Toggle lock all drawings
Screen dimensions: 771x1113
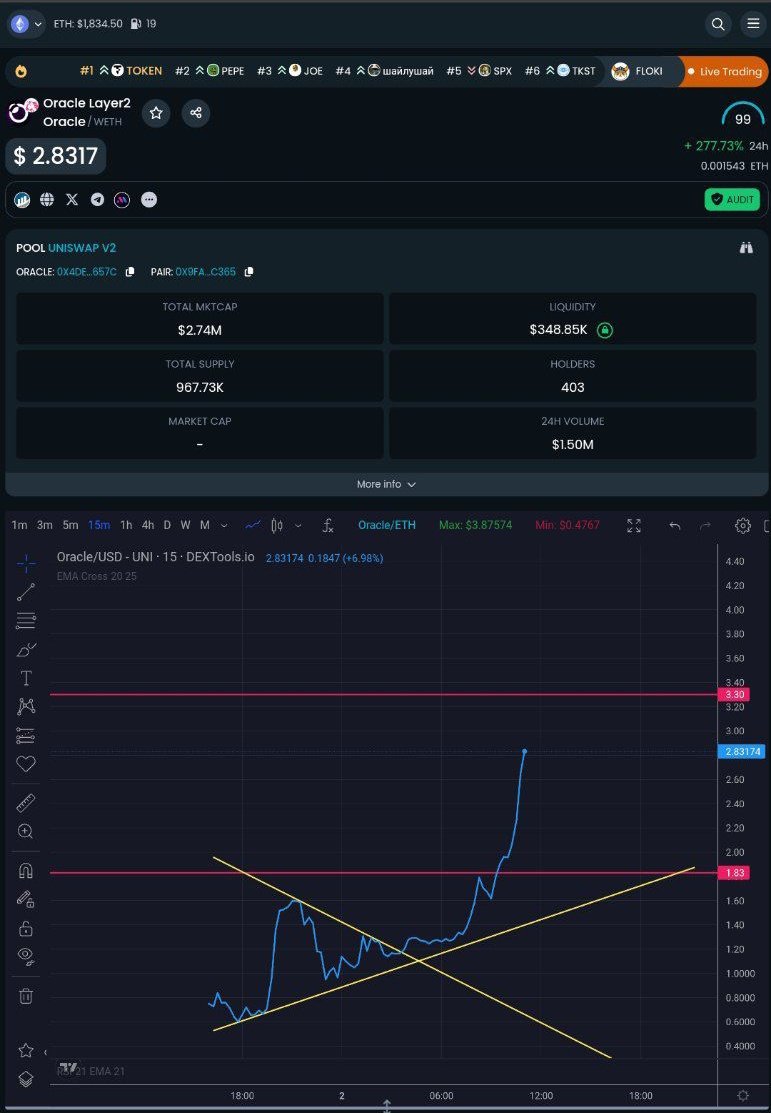click(x=26, y=928)
